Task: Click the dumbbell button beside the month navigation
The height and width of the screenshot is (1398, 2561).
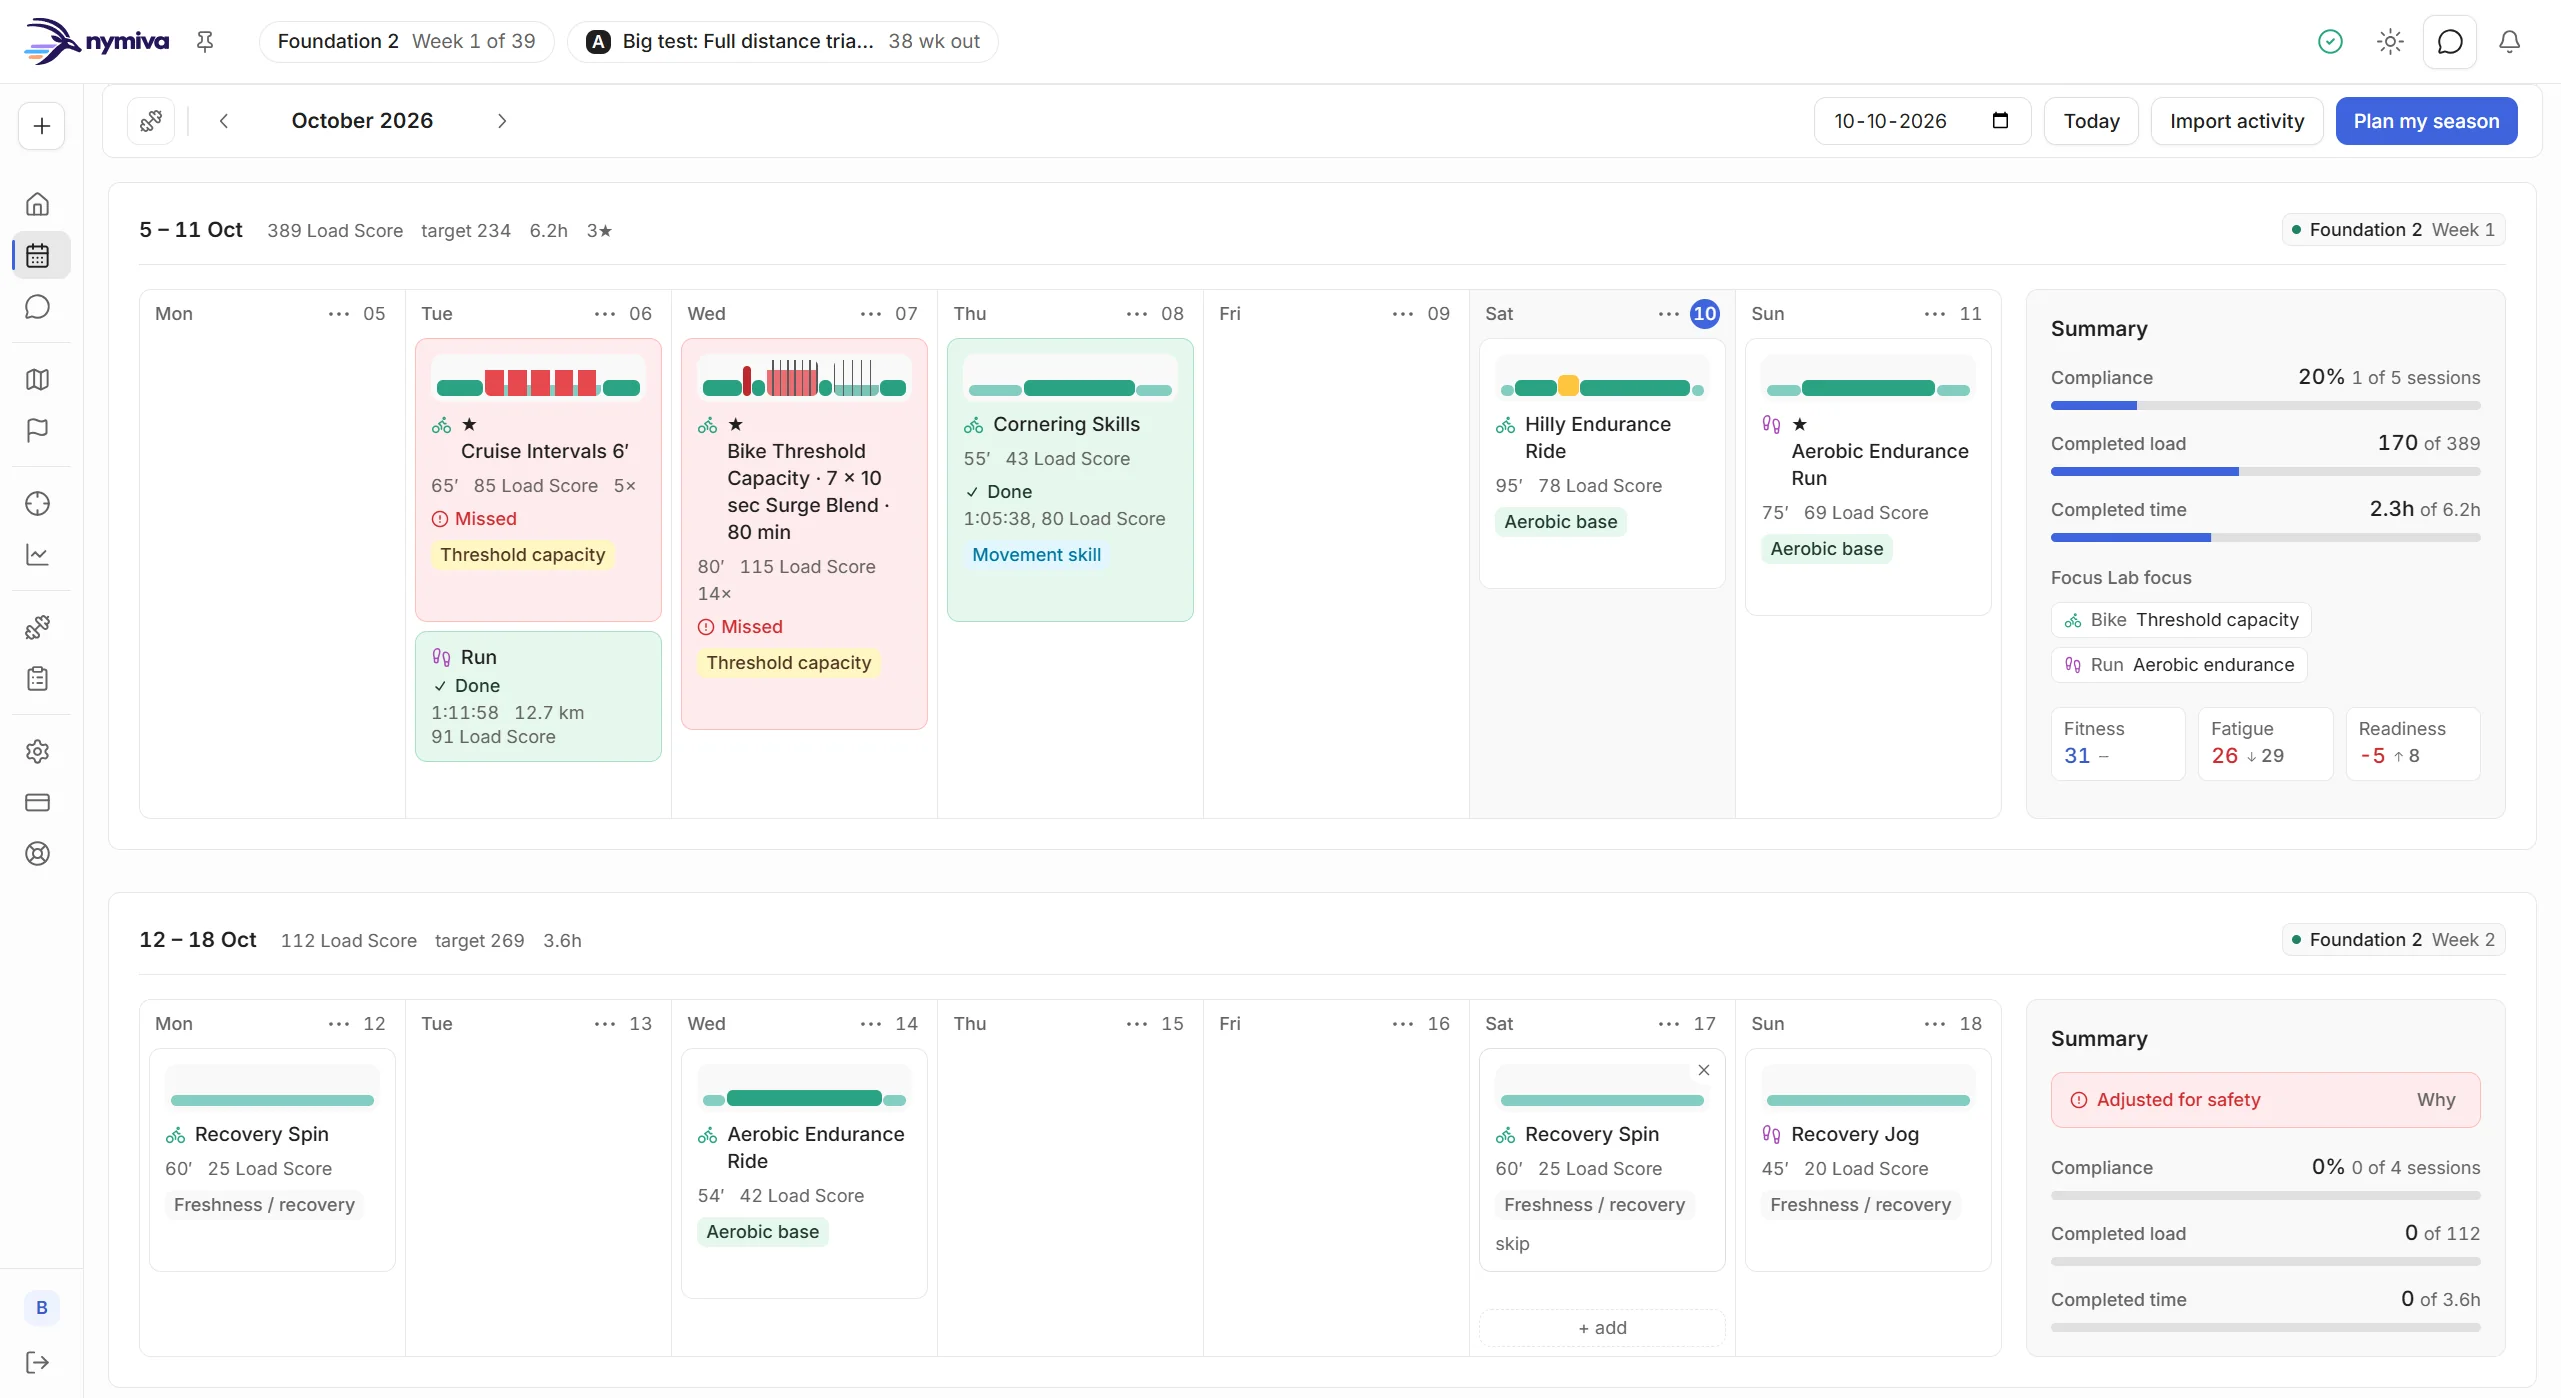Action: pyautogui.click(x=151, y=121)
